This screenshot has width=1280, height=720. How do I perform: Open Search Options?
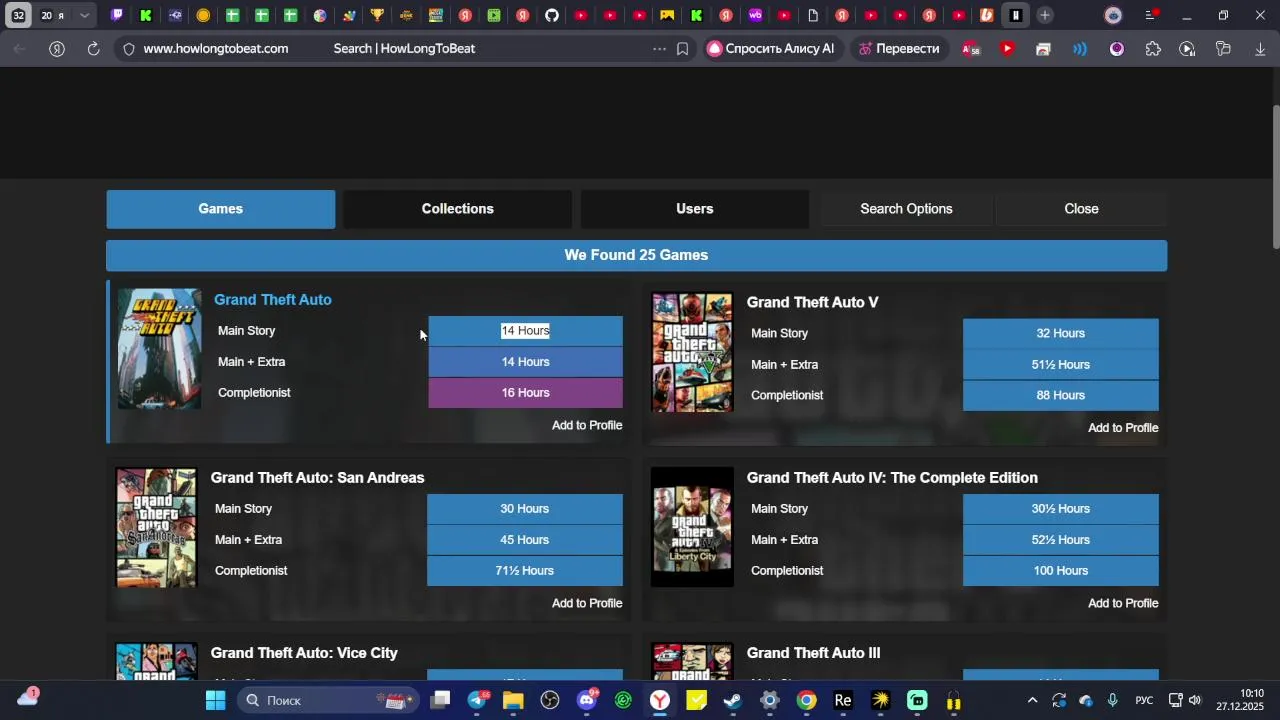coord(906,209)
